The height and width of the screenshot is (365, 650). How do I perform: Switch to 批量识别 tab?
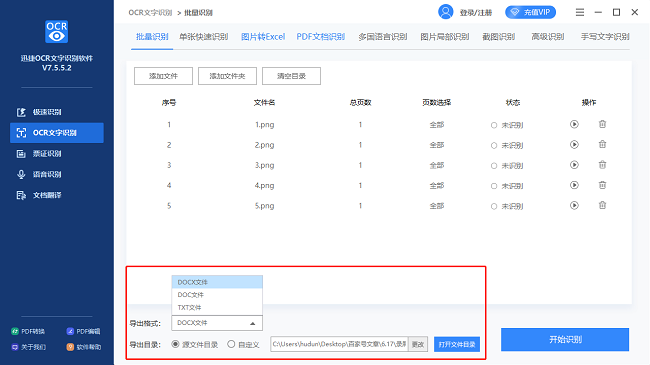(x=152, y=37)
